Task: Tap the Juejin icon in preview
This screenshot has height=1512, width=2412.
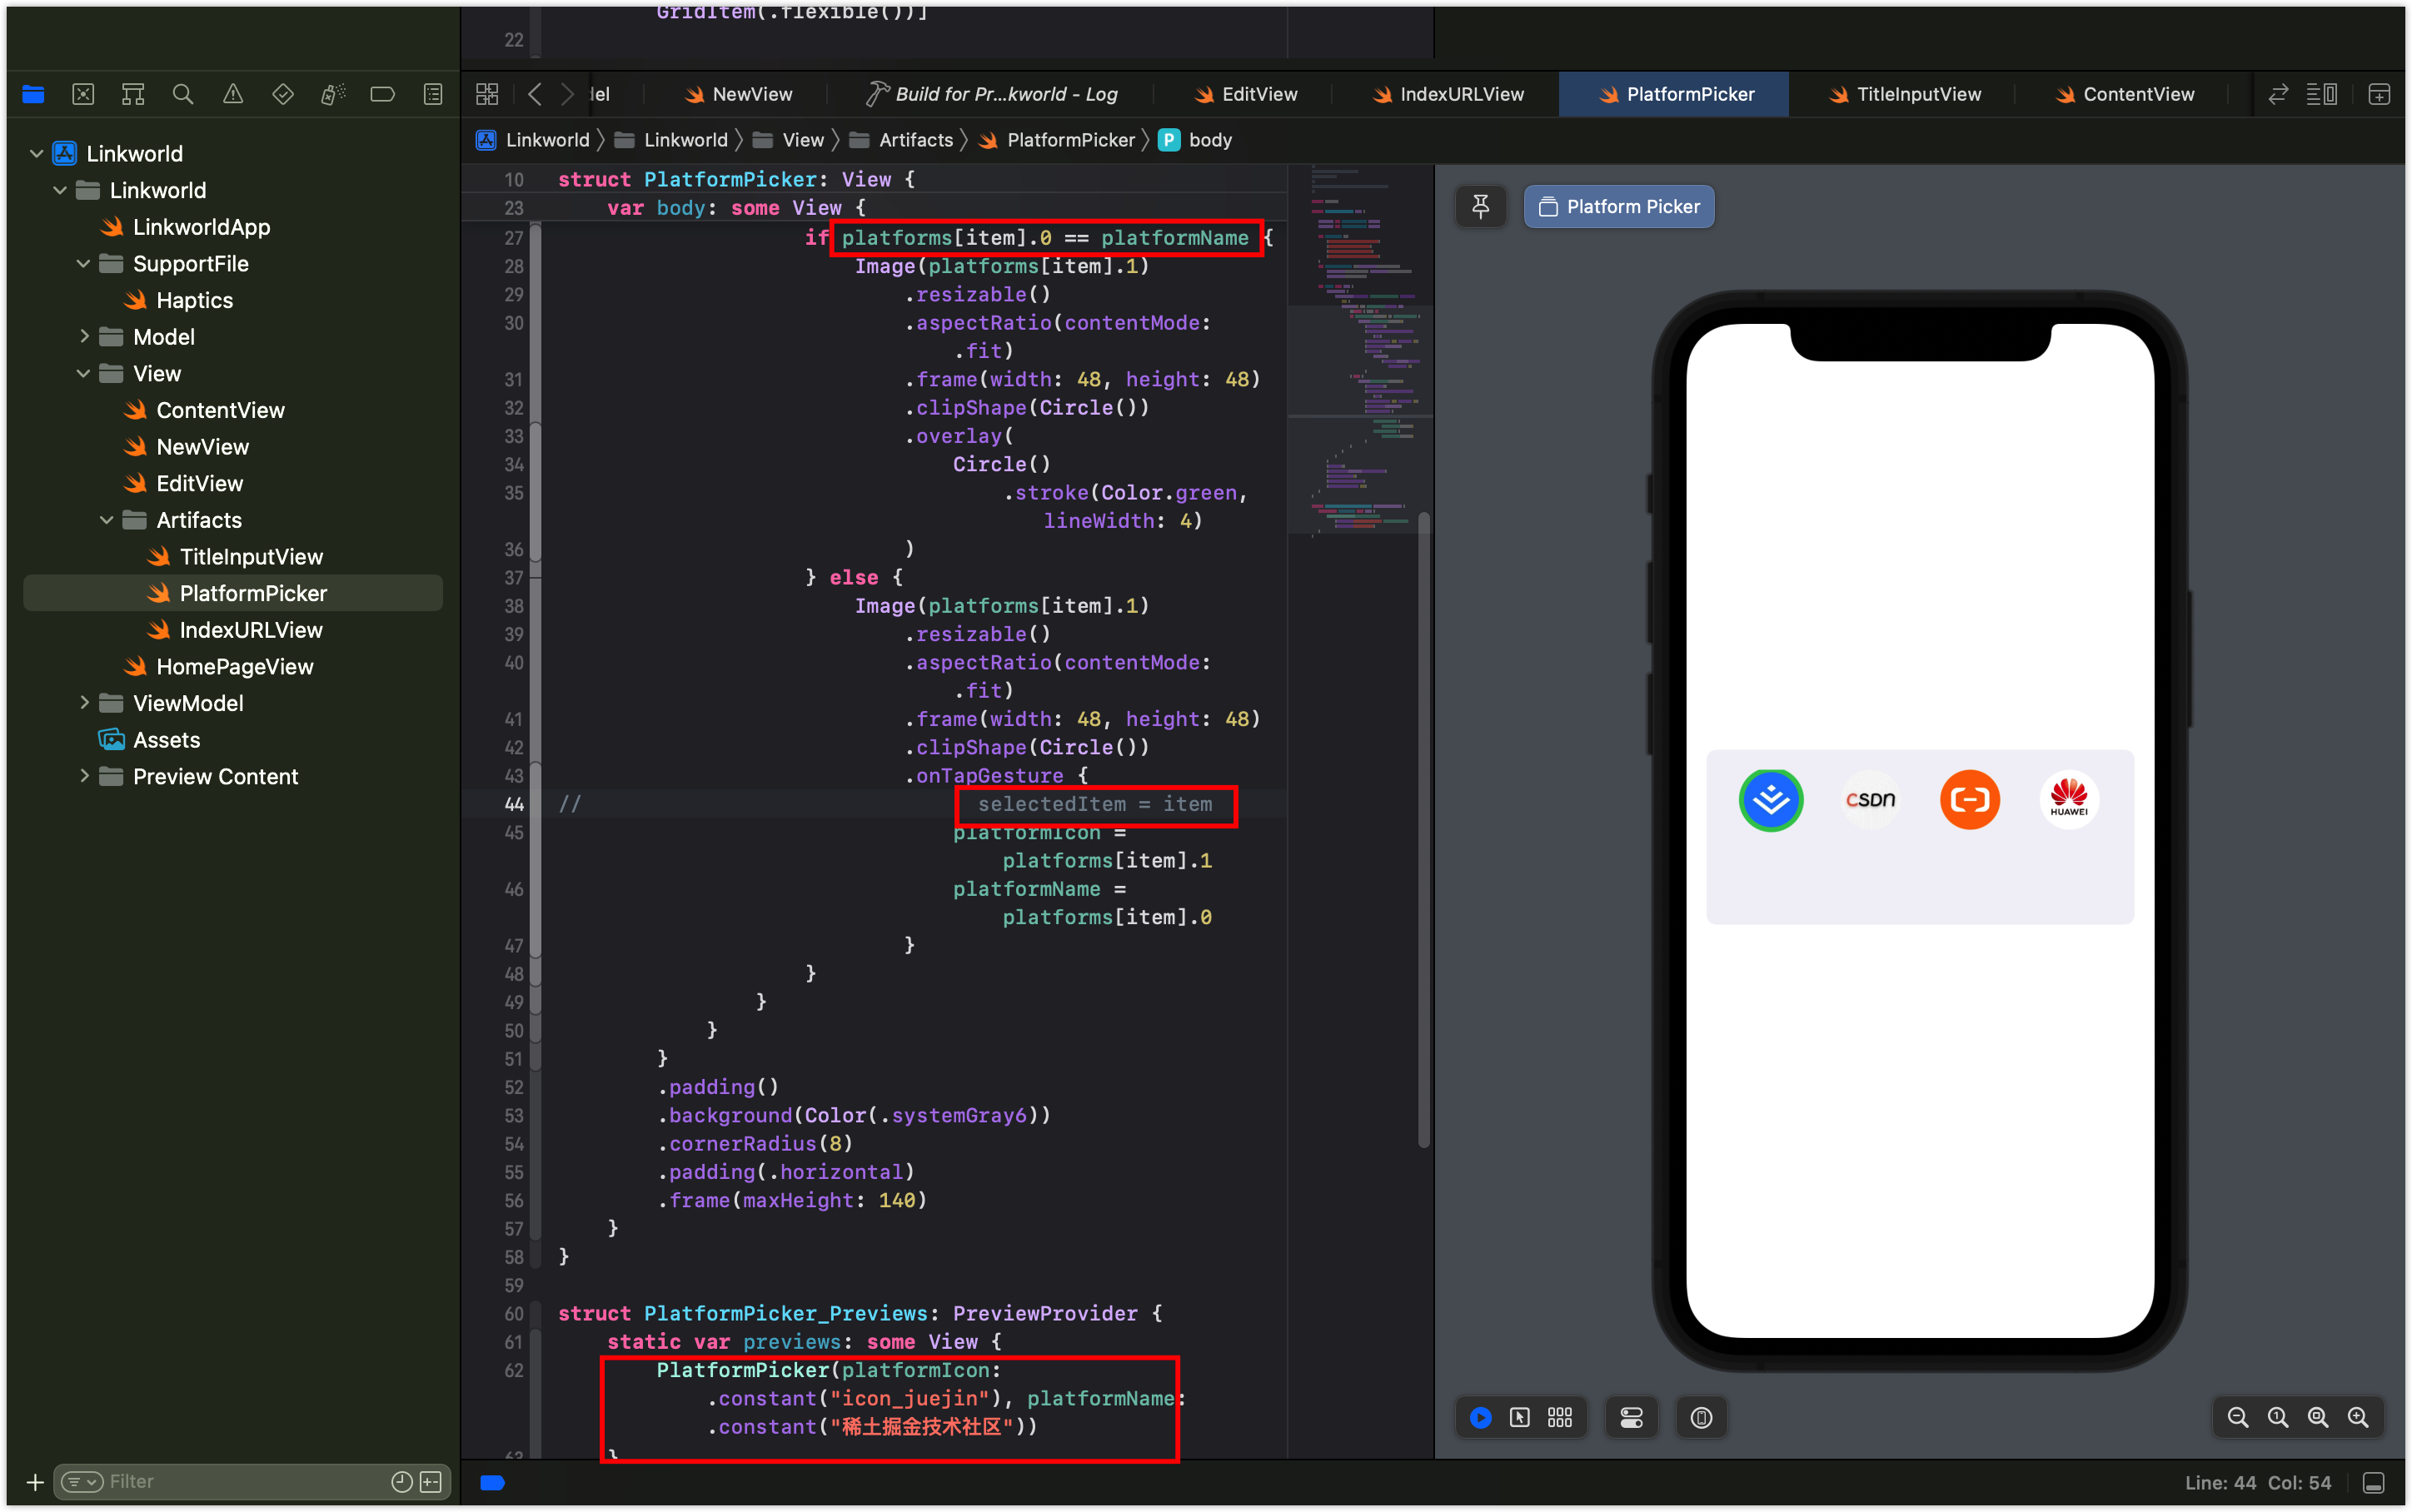Action: click(1771, 800)
